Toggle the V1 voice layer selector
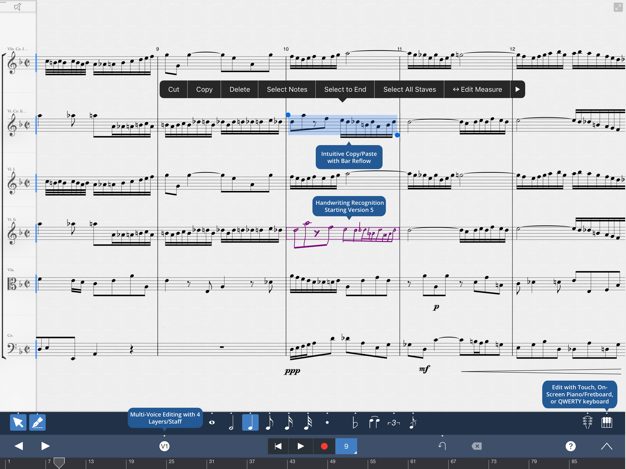 click(165, 446)
